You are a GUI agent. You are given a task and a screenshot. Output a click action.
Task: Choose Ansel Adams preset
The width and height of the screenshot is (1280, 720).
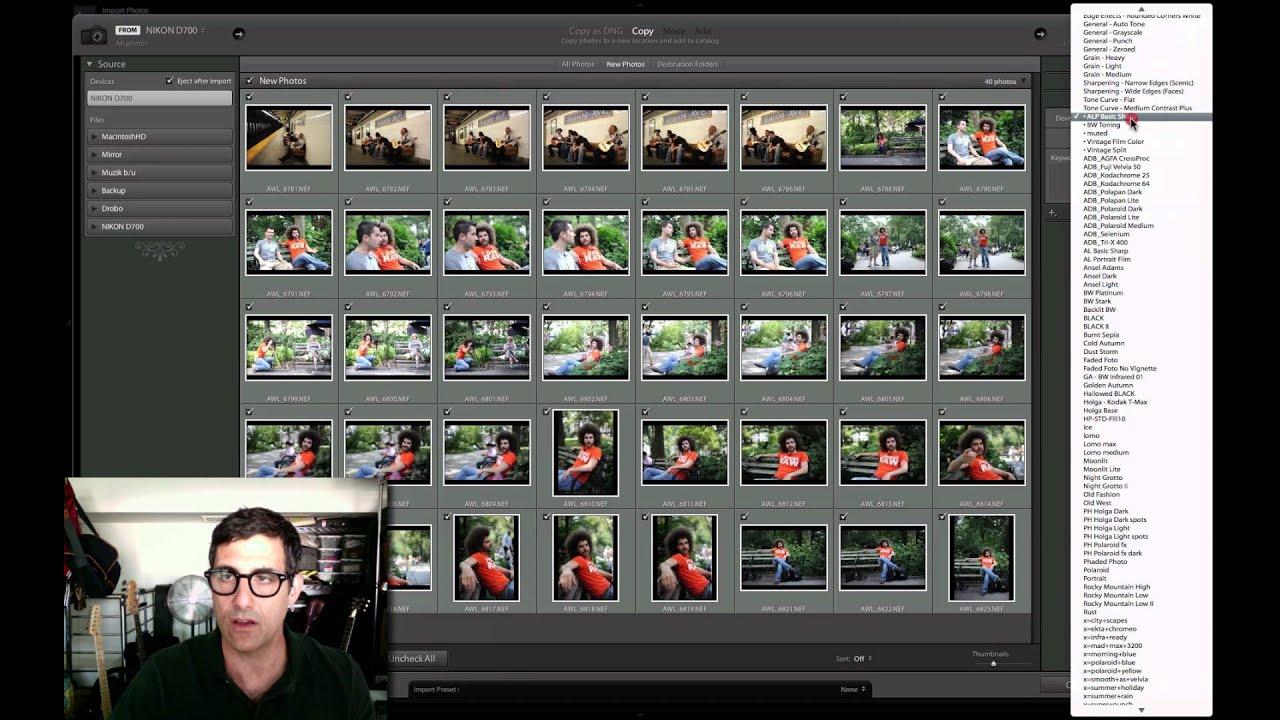tap(1103, 268)
